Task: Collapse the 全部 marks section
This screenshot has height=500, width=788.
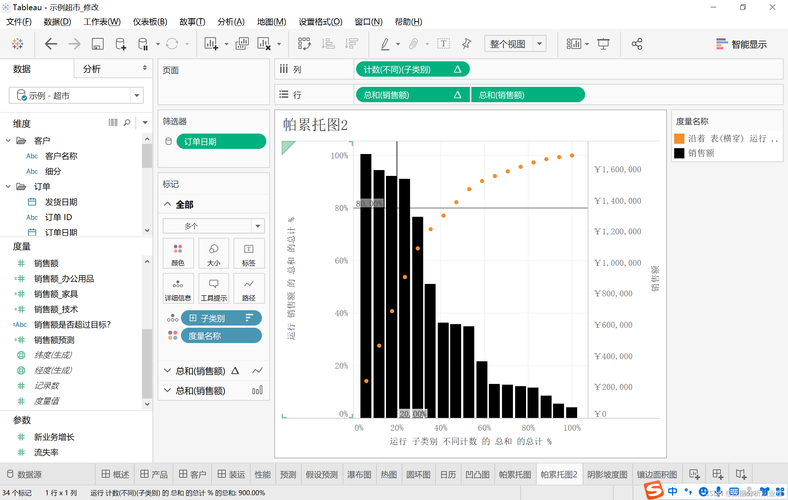Action: click(167, 204)
